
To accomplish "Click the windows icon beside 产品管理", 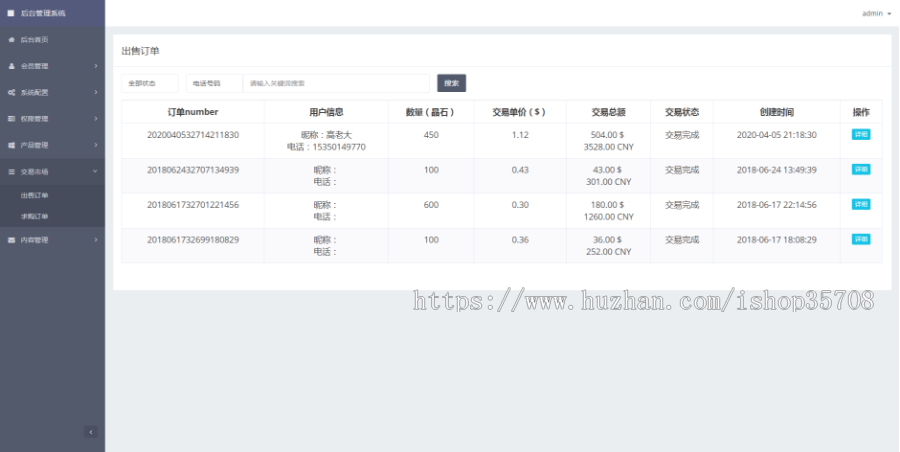I will point(11,145).
